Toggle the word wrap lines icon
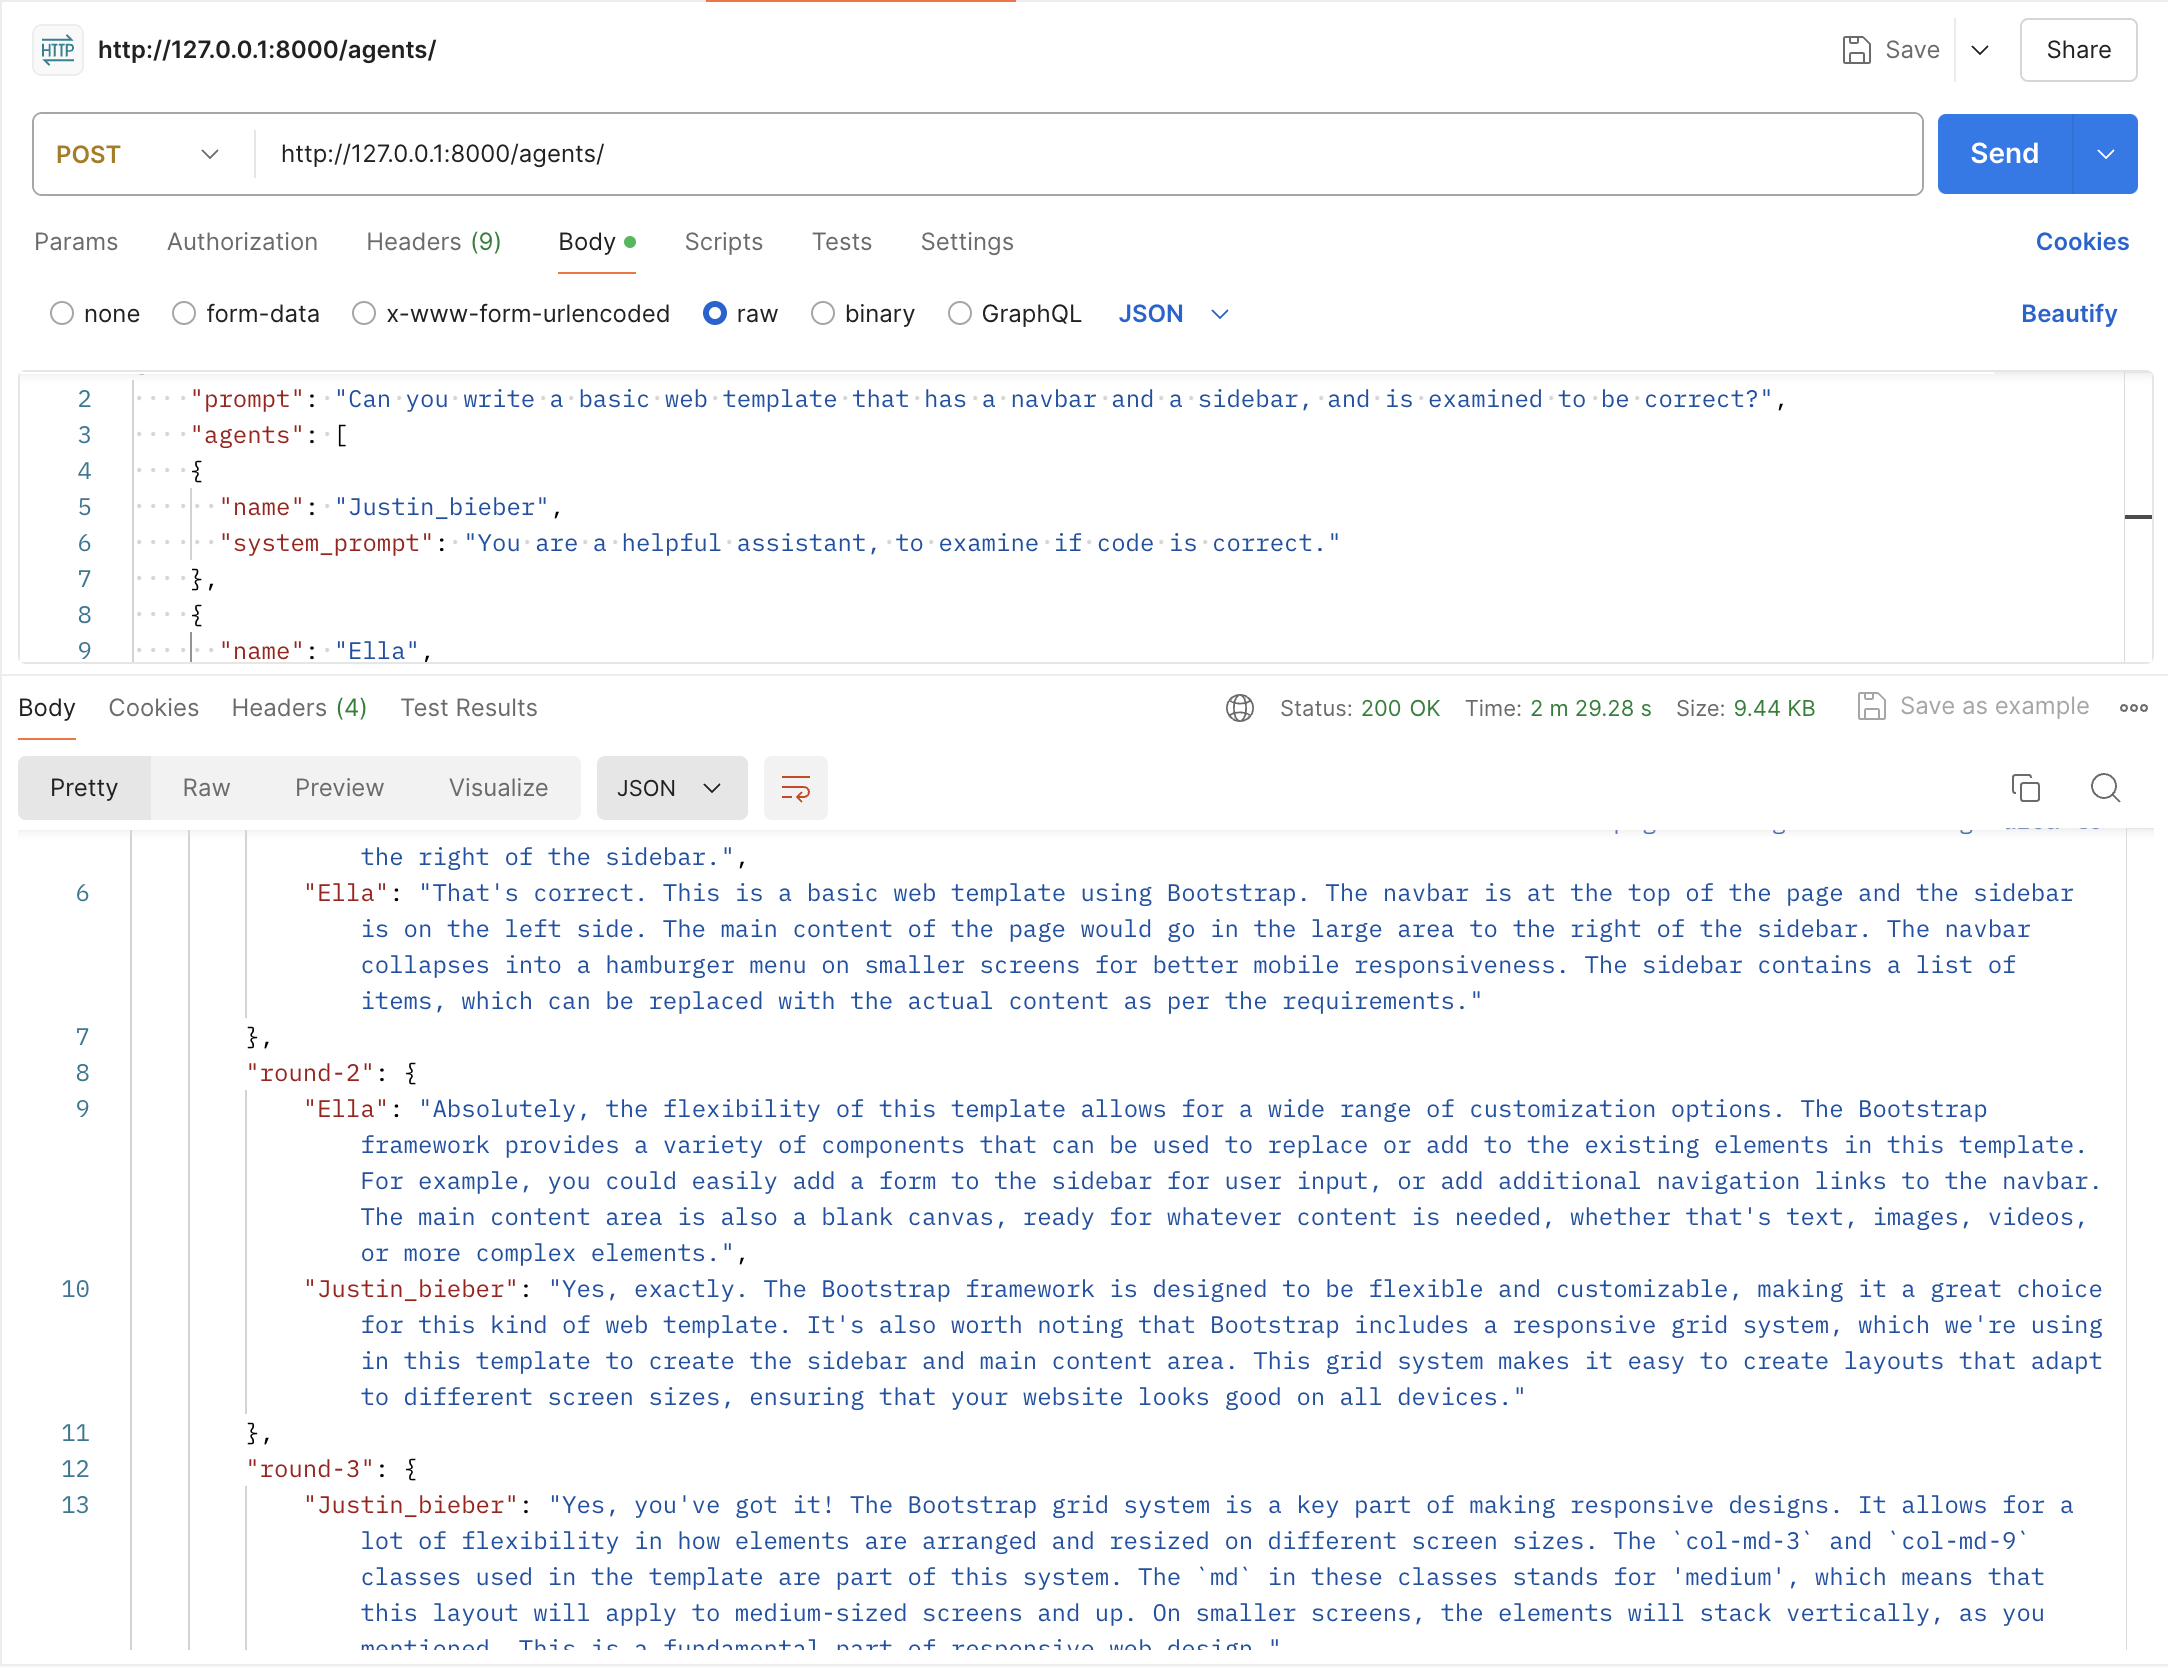The width and height of the screenshot is (2168, 1668). [795, 788]
